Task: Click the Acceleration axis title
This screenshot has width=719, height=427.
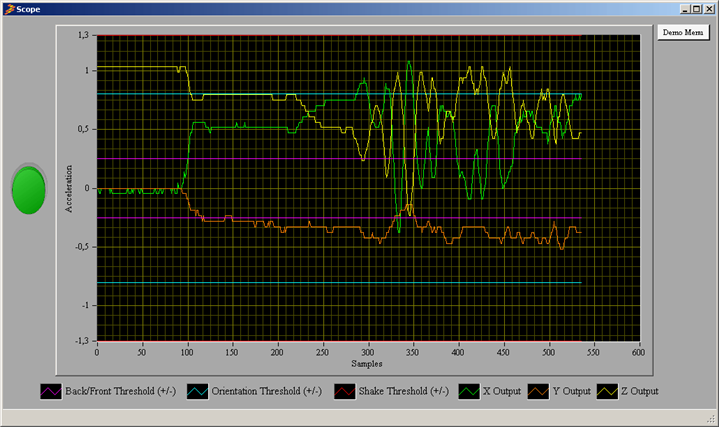Action: point(69,189)
